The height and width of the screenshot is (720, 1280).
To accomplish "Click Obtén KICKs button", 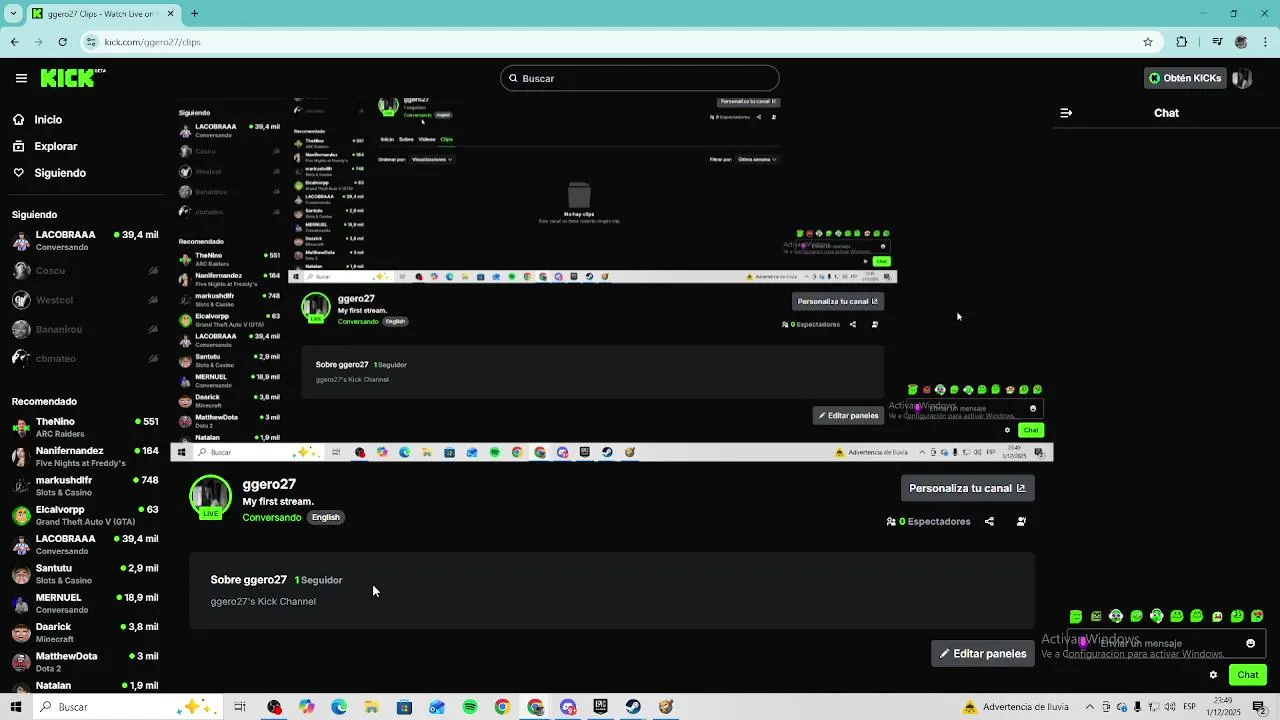I will [x=1185, y=78].
